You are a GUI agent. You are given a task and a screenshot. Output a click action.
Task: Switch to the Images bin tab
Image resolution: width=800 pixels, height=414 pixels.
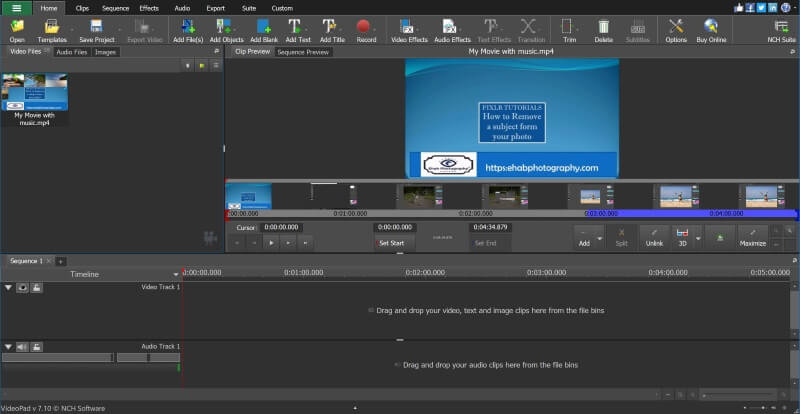(x=105, y=52)
